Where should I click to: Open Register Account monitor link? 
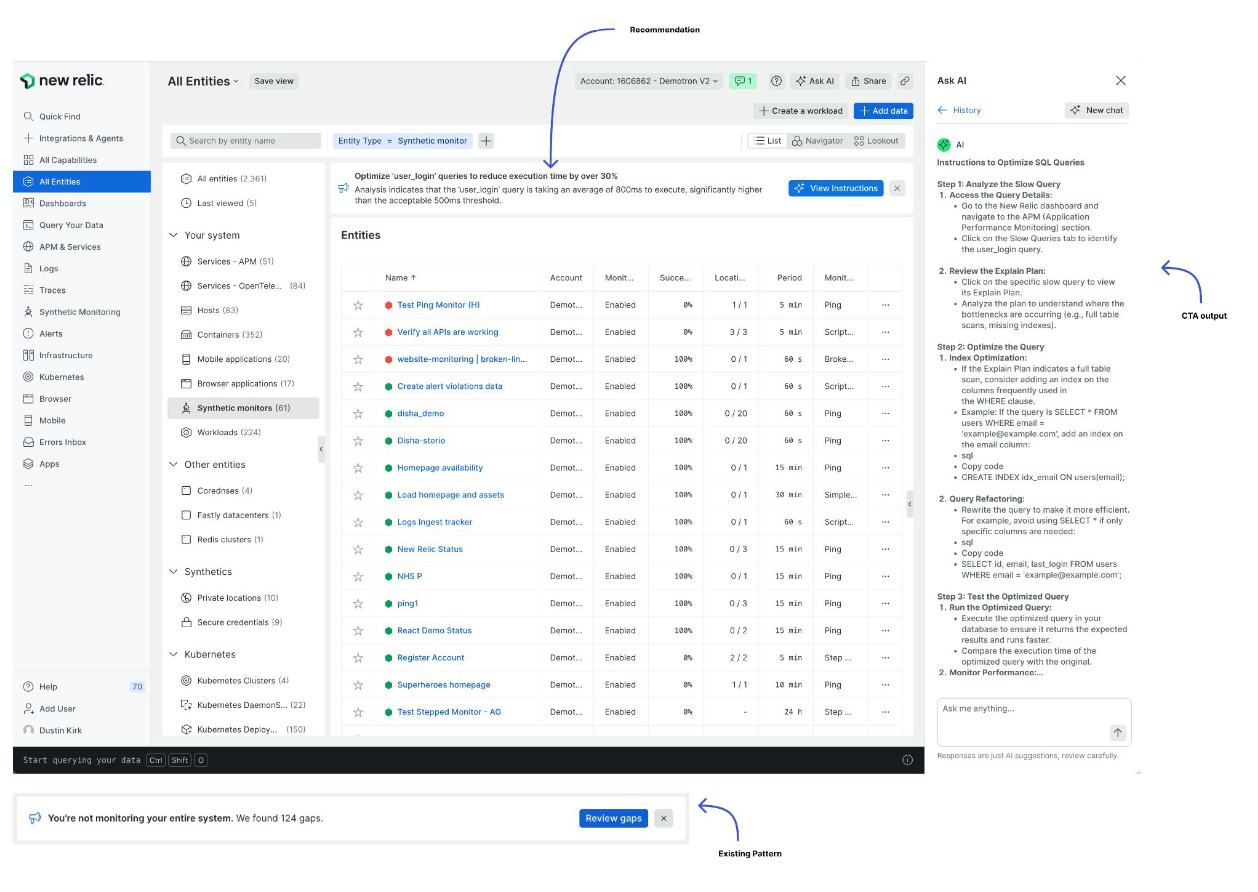click(431, 658)
